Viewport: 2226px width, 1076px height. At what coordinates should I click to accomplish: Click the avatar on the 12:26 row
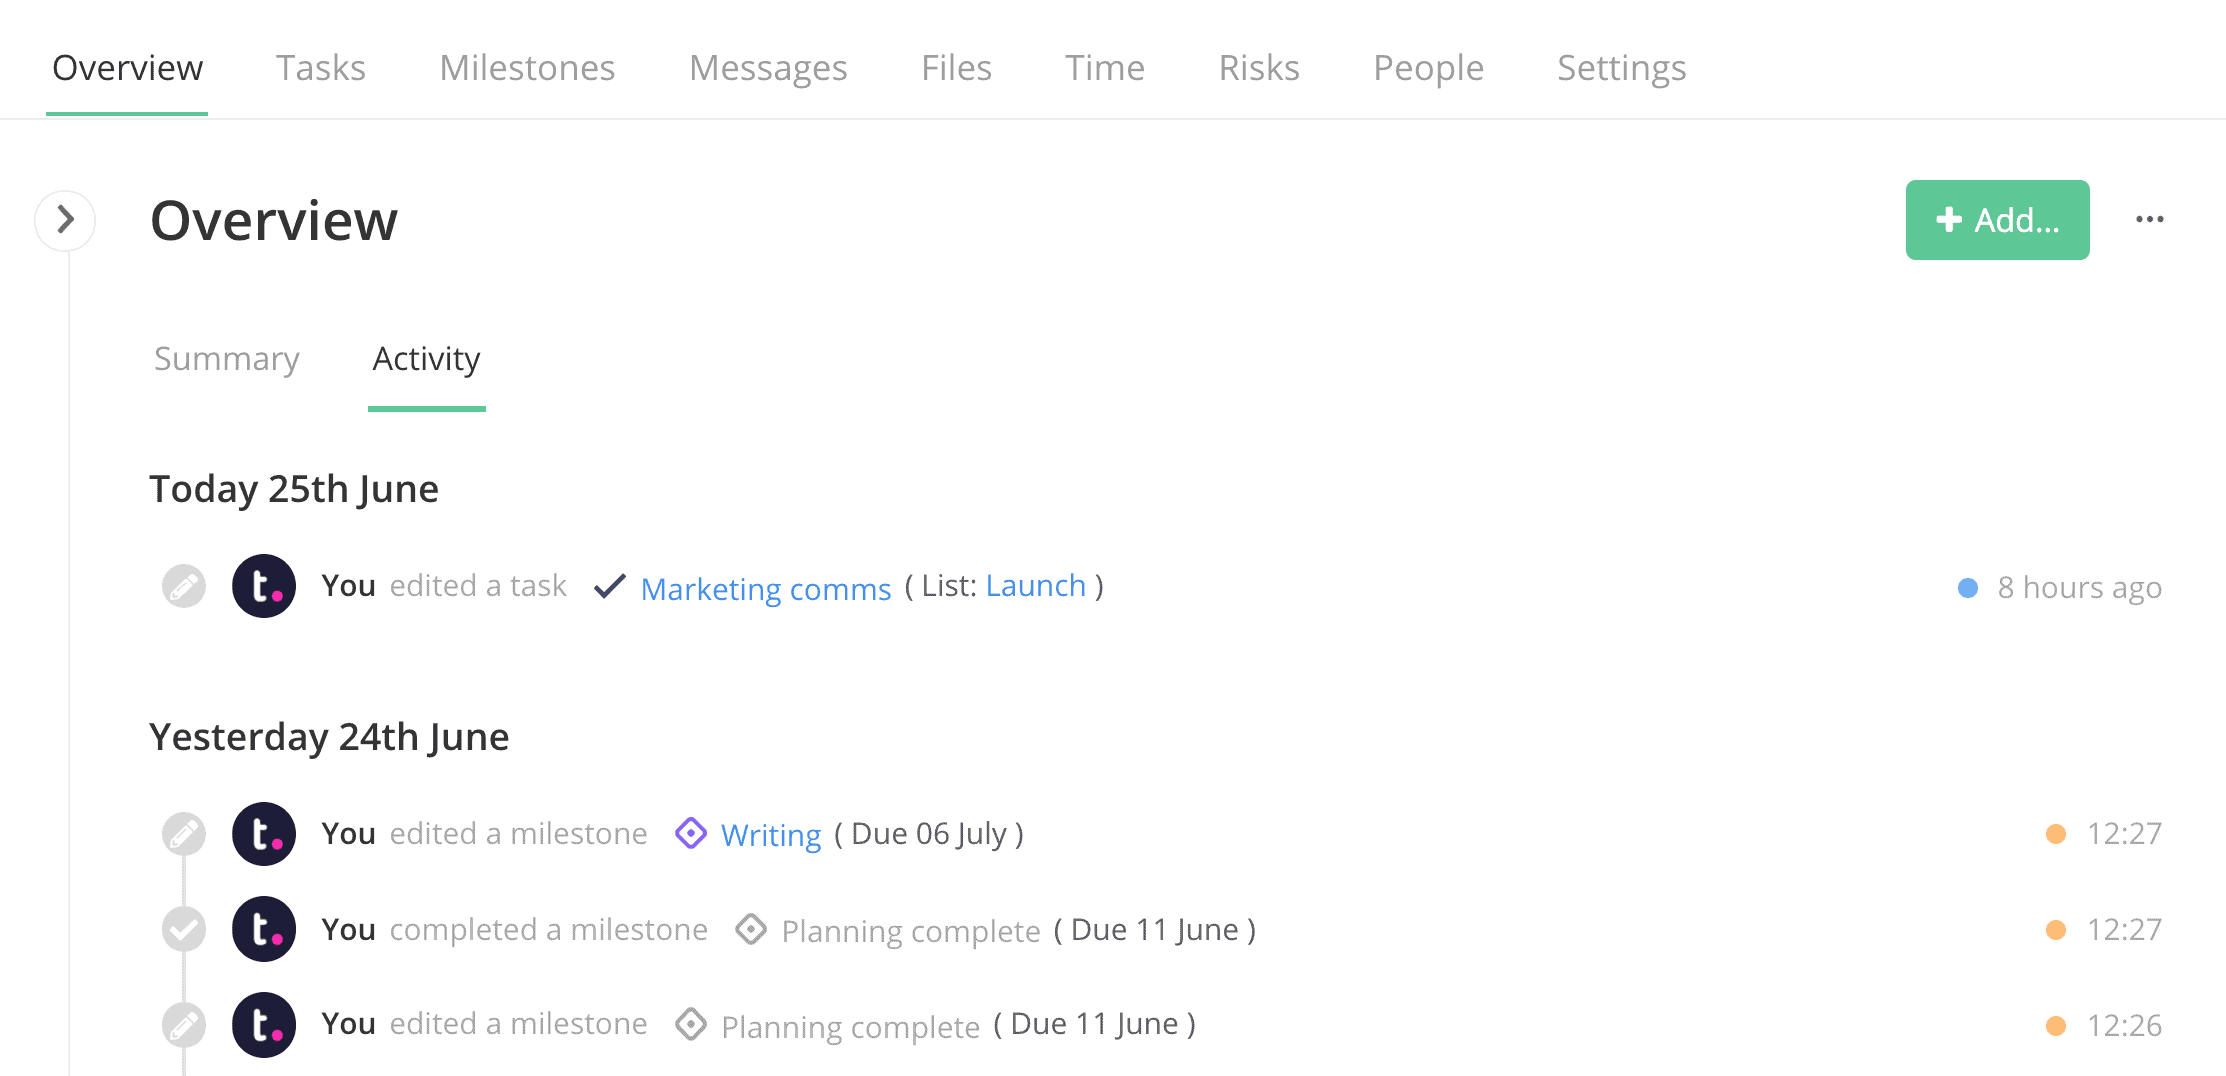264,1025
